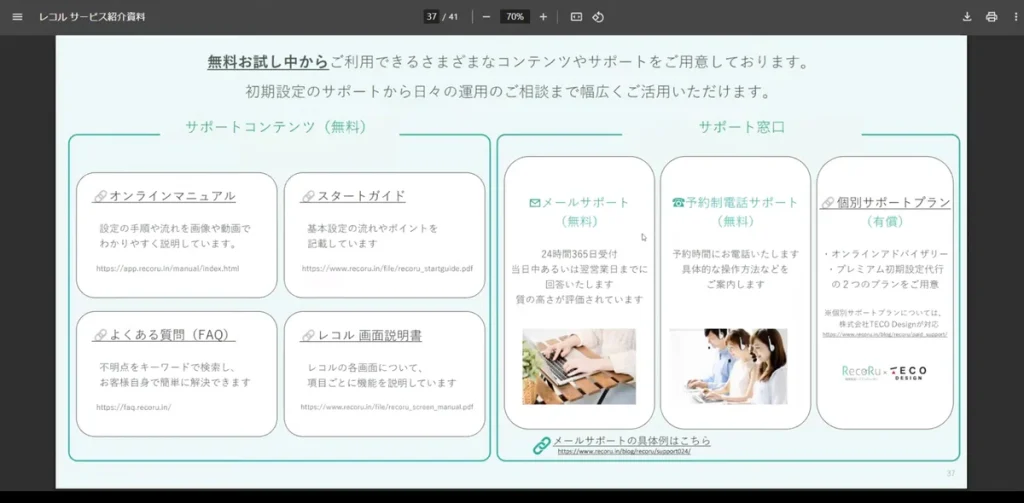Open the recoru_startguide.pdf link
1024x503 pixels.
click(387, 269)
